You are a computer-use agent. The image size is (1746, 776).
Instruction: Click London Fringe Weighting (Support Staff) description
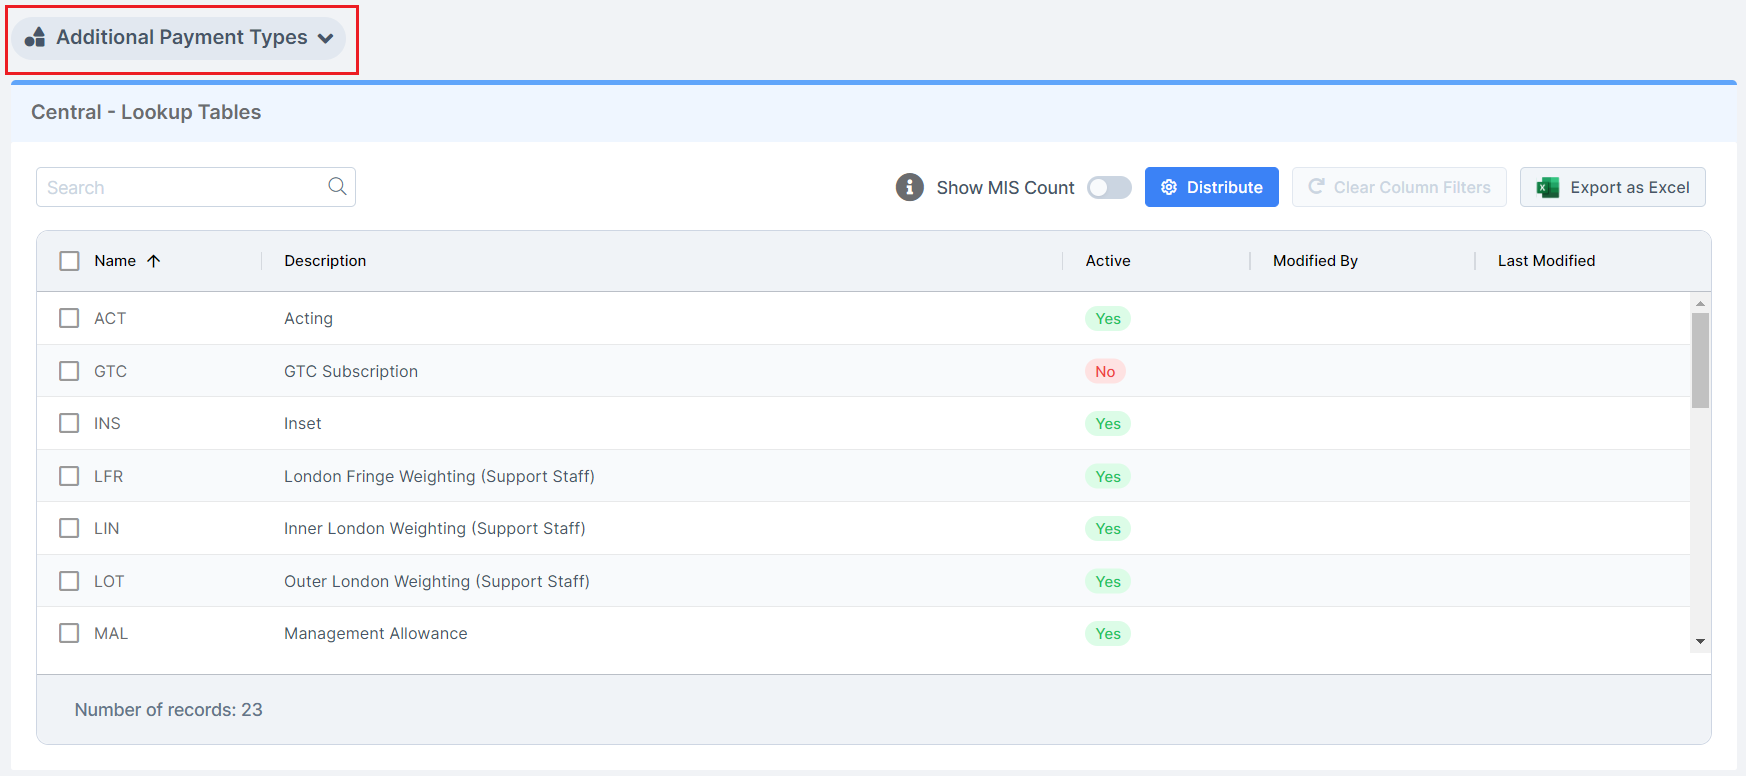pyautogui.click(x=439, y=476)
